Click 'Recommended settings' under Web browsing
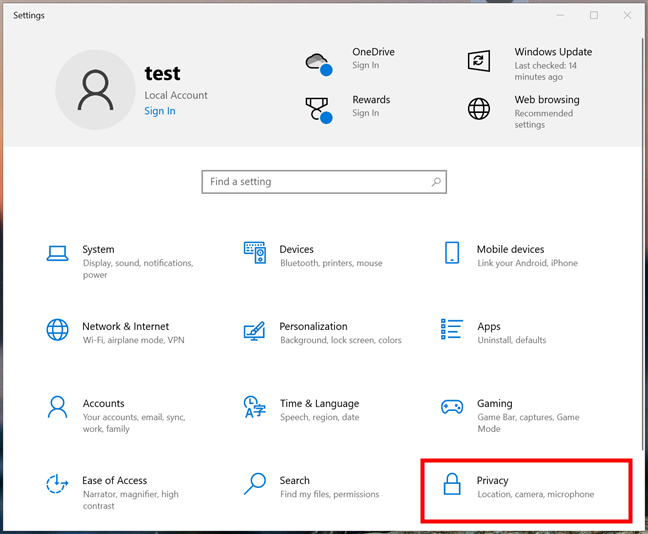This screenshot has height=534, width=648. [x=543, y=119]
